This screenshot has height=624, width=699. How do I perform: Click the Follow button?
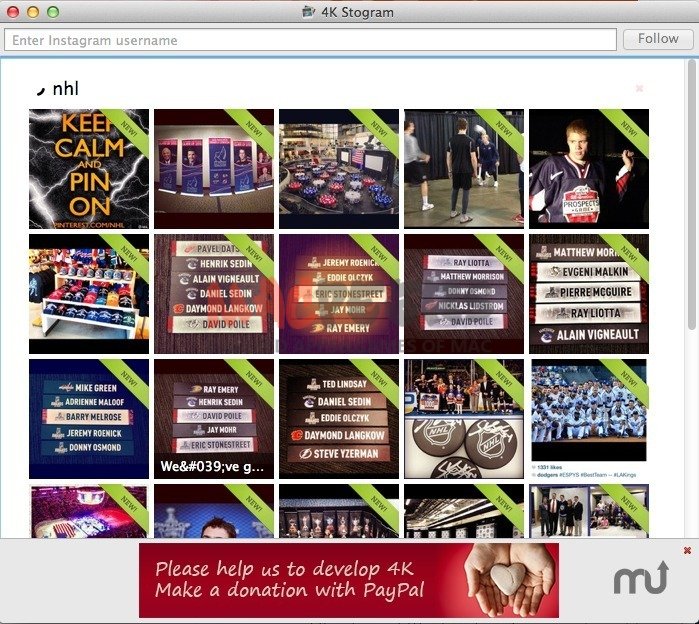coord(658,39)
